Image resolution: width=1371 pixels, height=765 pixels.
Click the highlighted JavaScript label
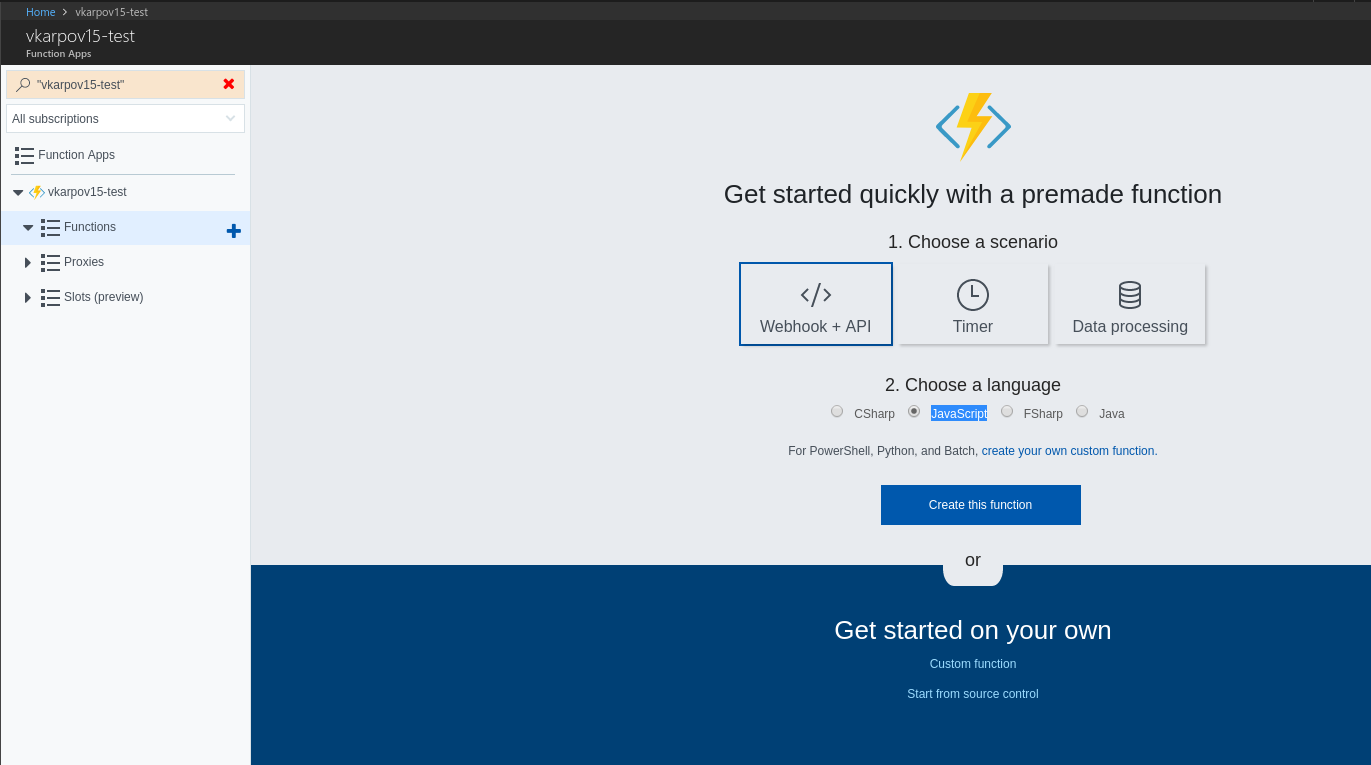[959, 413]
